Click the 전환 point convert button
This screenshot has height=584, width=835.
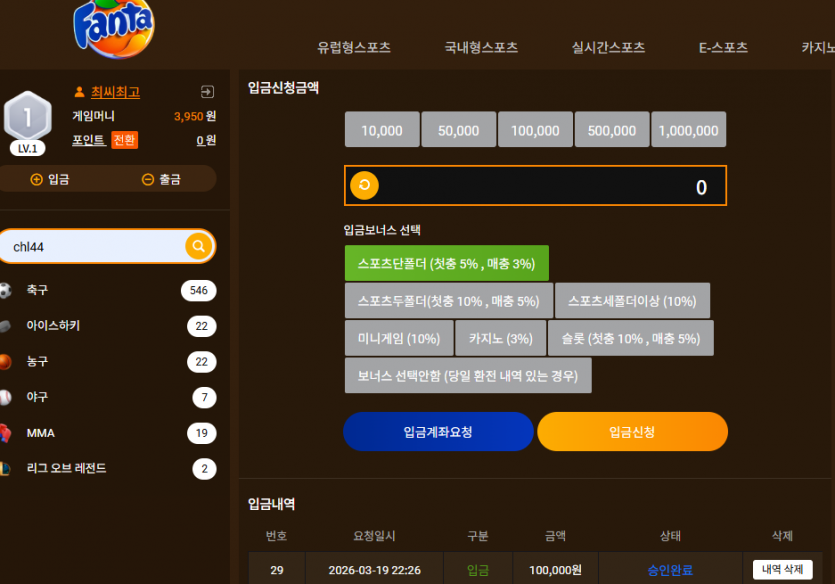click(125, 140)
